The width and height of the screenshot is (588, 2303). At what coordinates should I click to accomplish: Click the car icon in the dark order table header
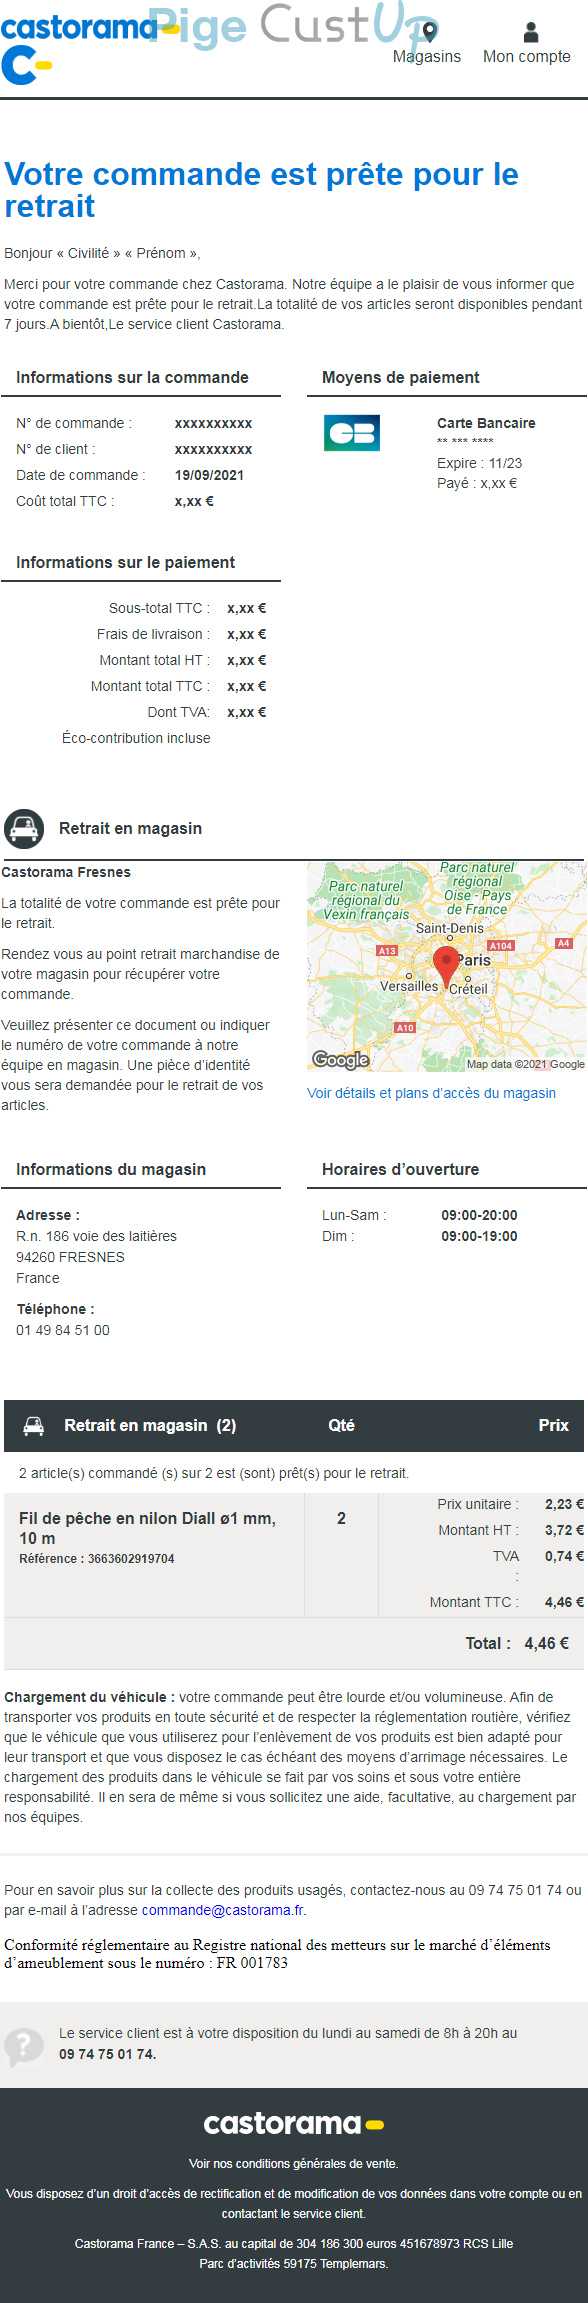(x=34, y=1426)
